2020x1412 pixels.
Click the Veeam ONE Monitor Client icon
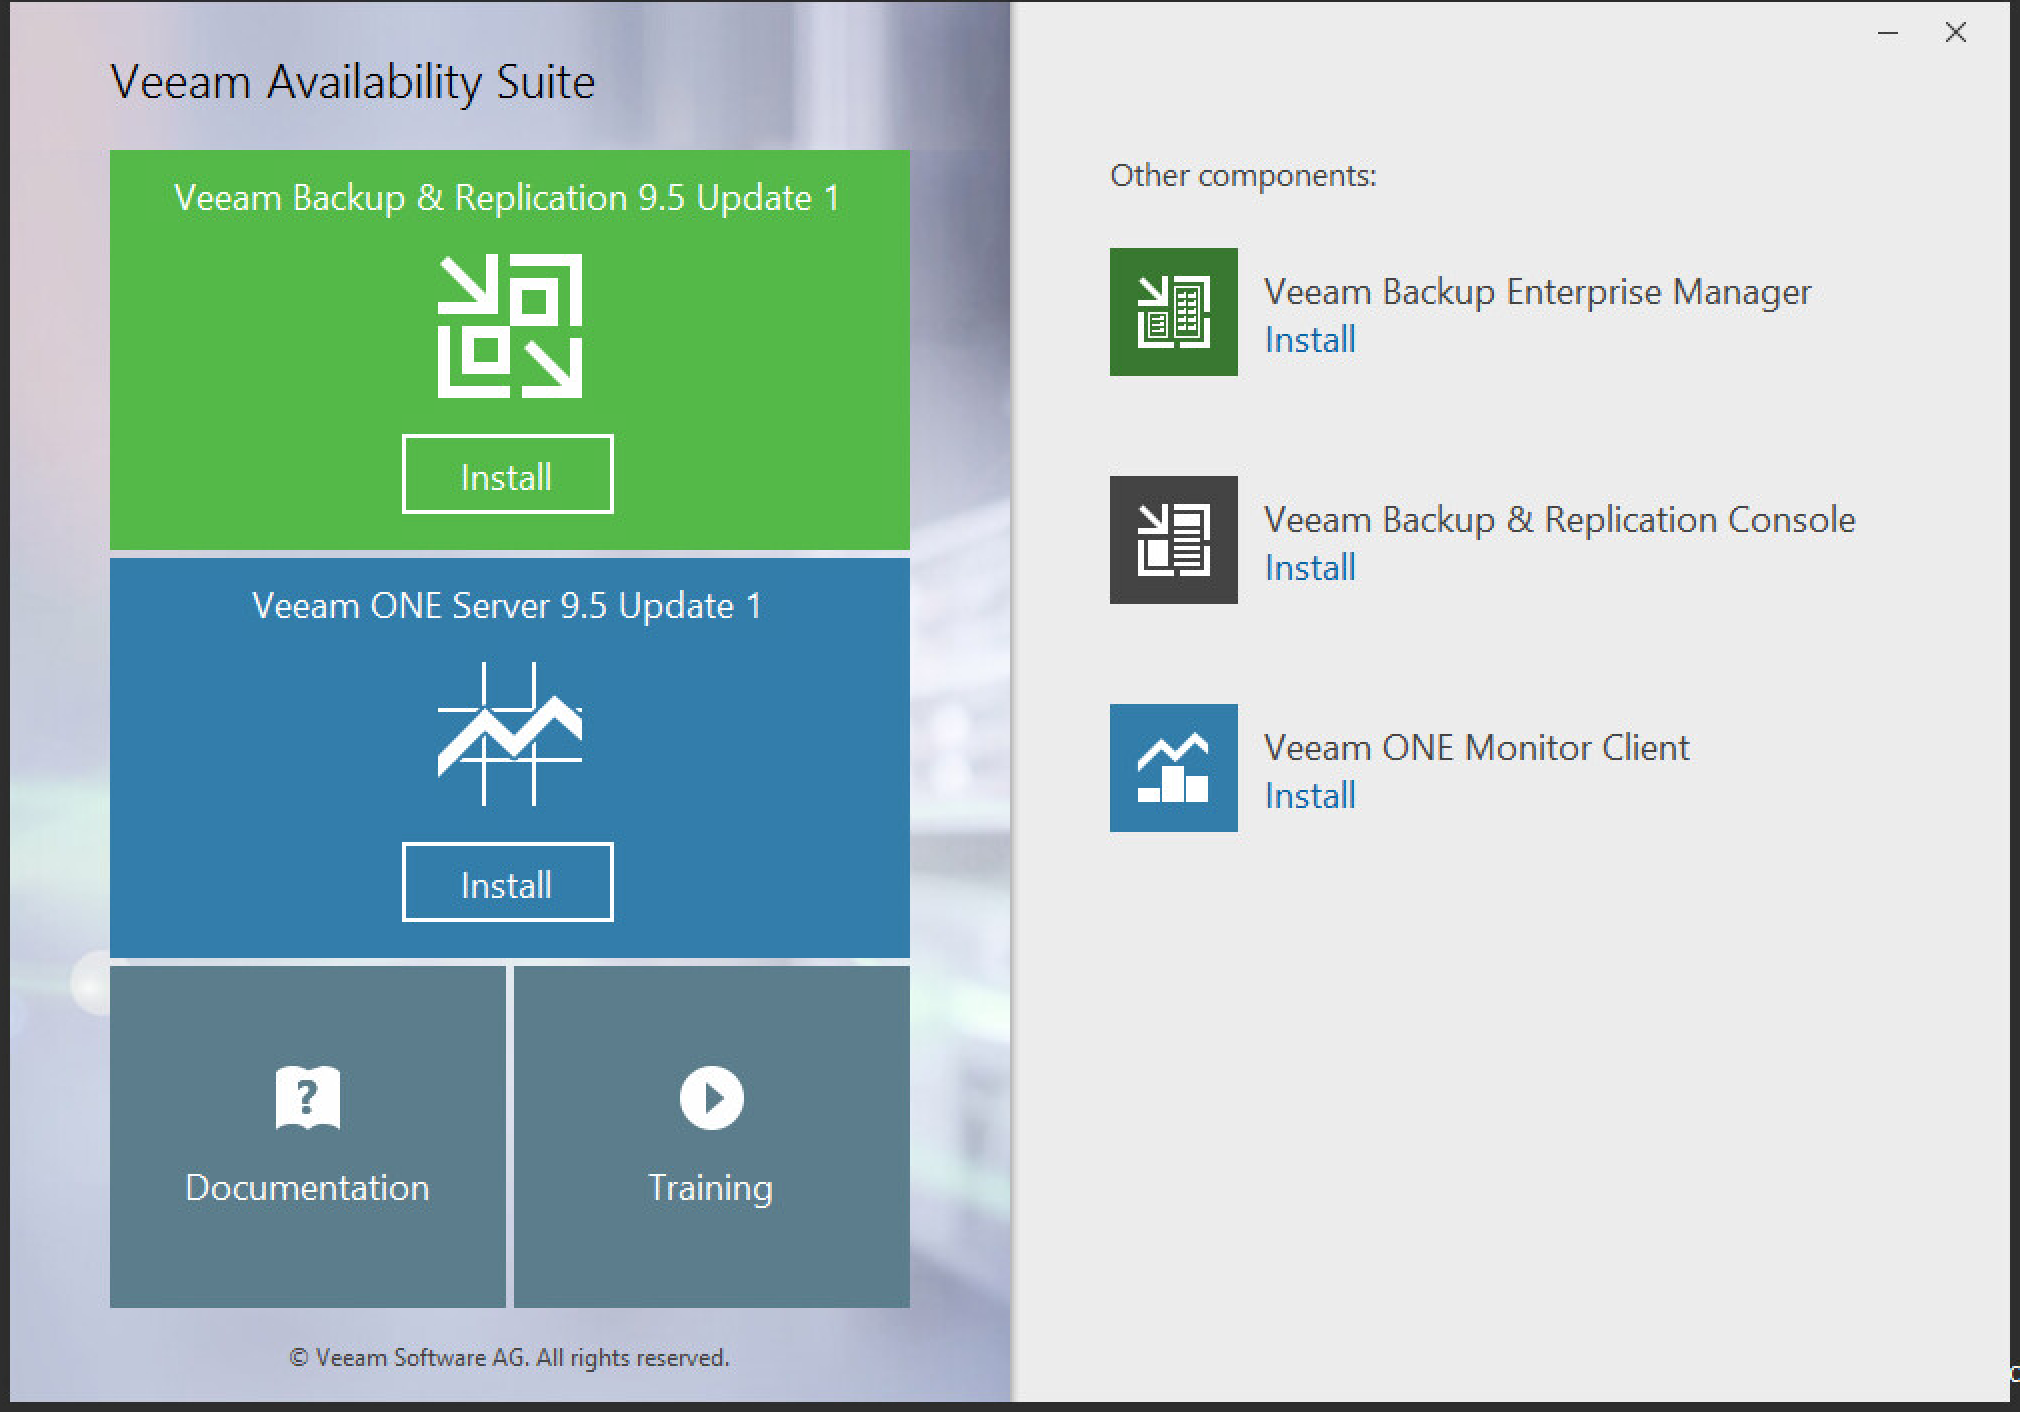click(x=1173, y=768)
